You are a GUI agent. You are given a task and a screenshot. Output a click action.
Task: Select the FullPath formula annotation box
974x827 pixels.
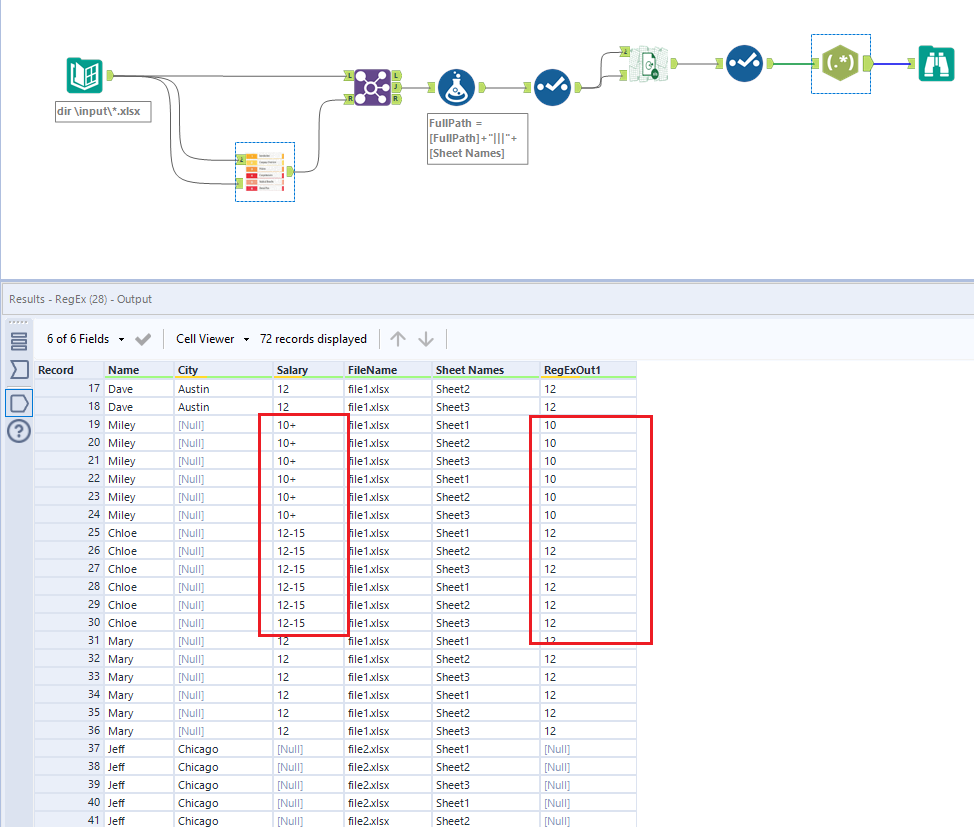478,139
